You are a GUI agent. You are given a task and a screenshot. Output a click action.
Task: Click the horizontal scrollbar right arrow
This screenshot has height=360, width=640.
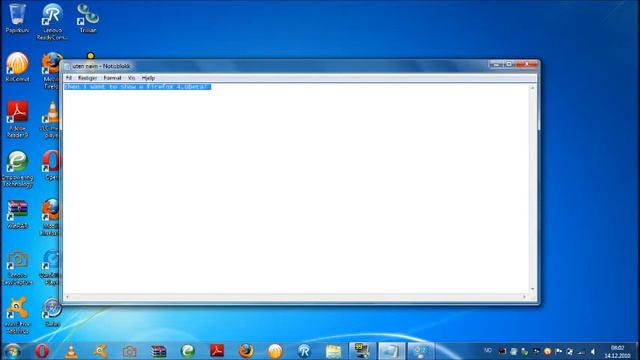[525, 297]
